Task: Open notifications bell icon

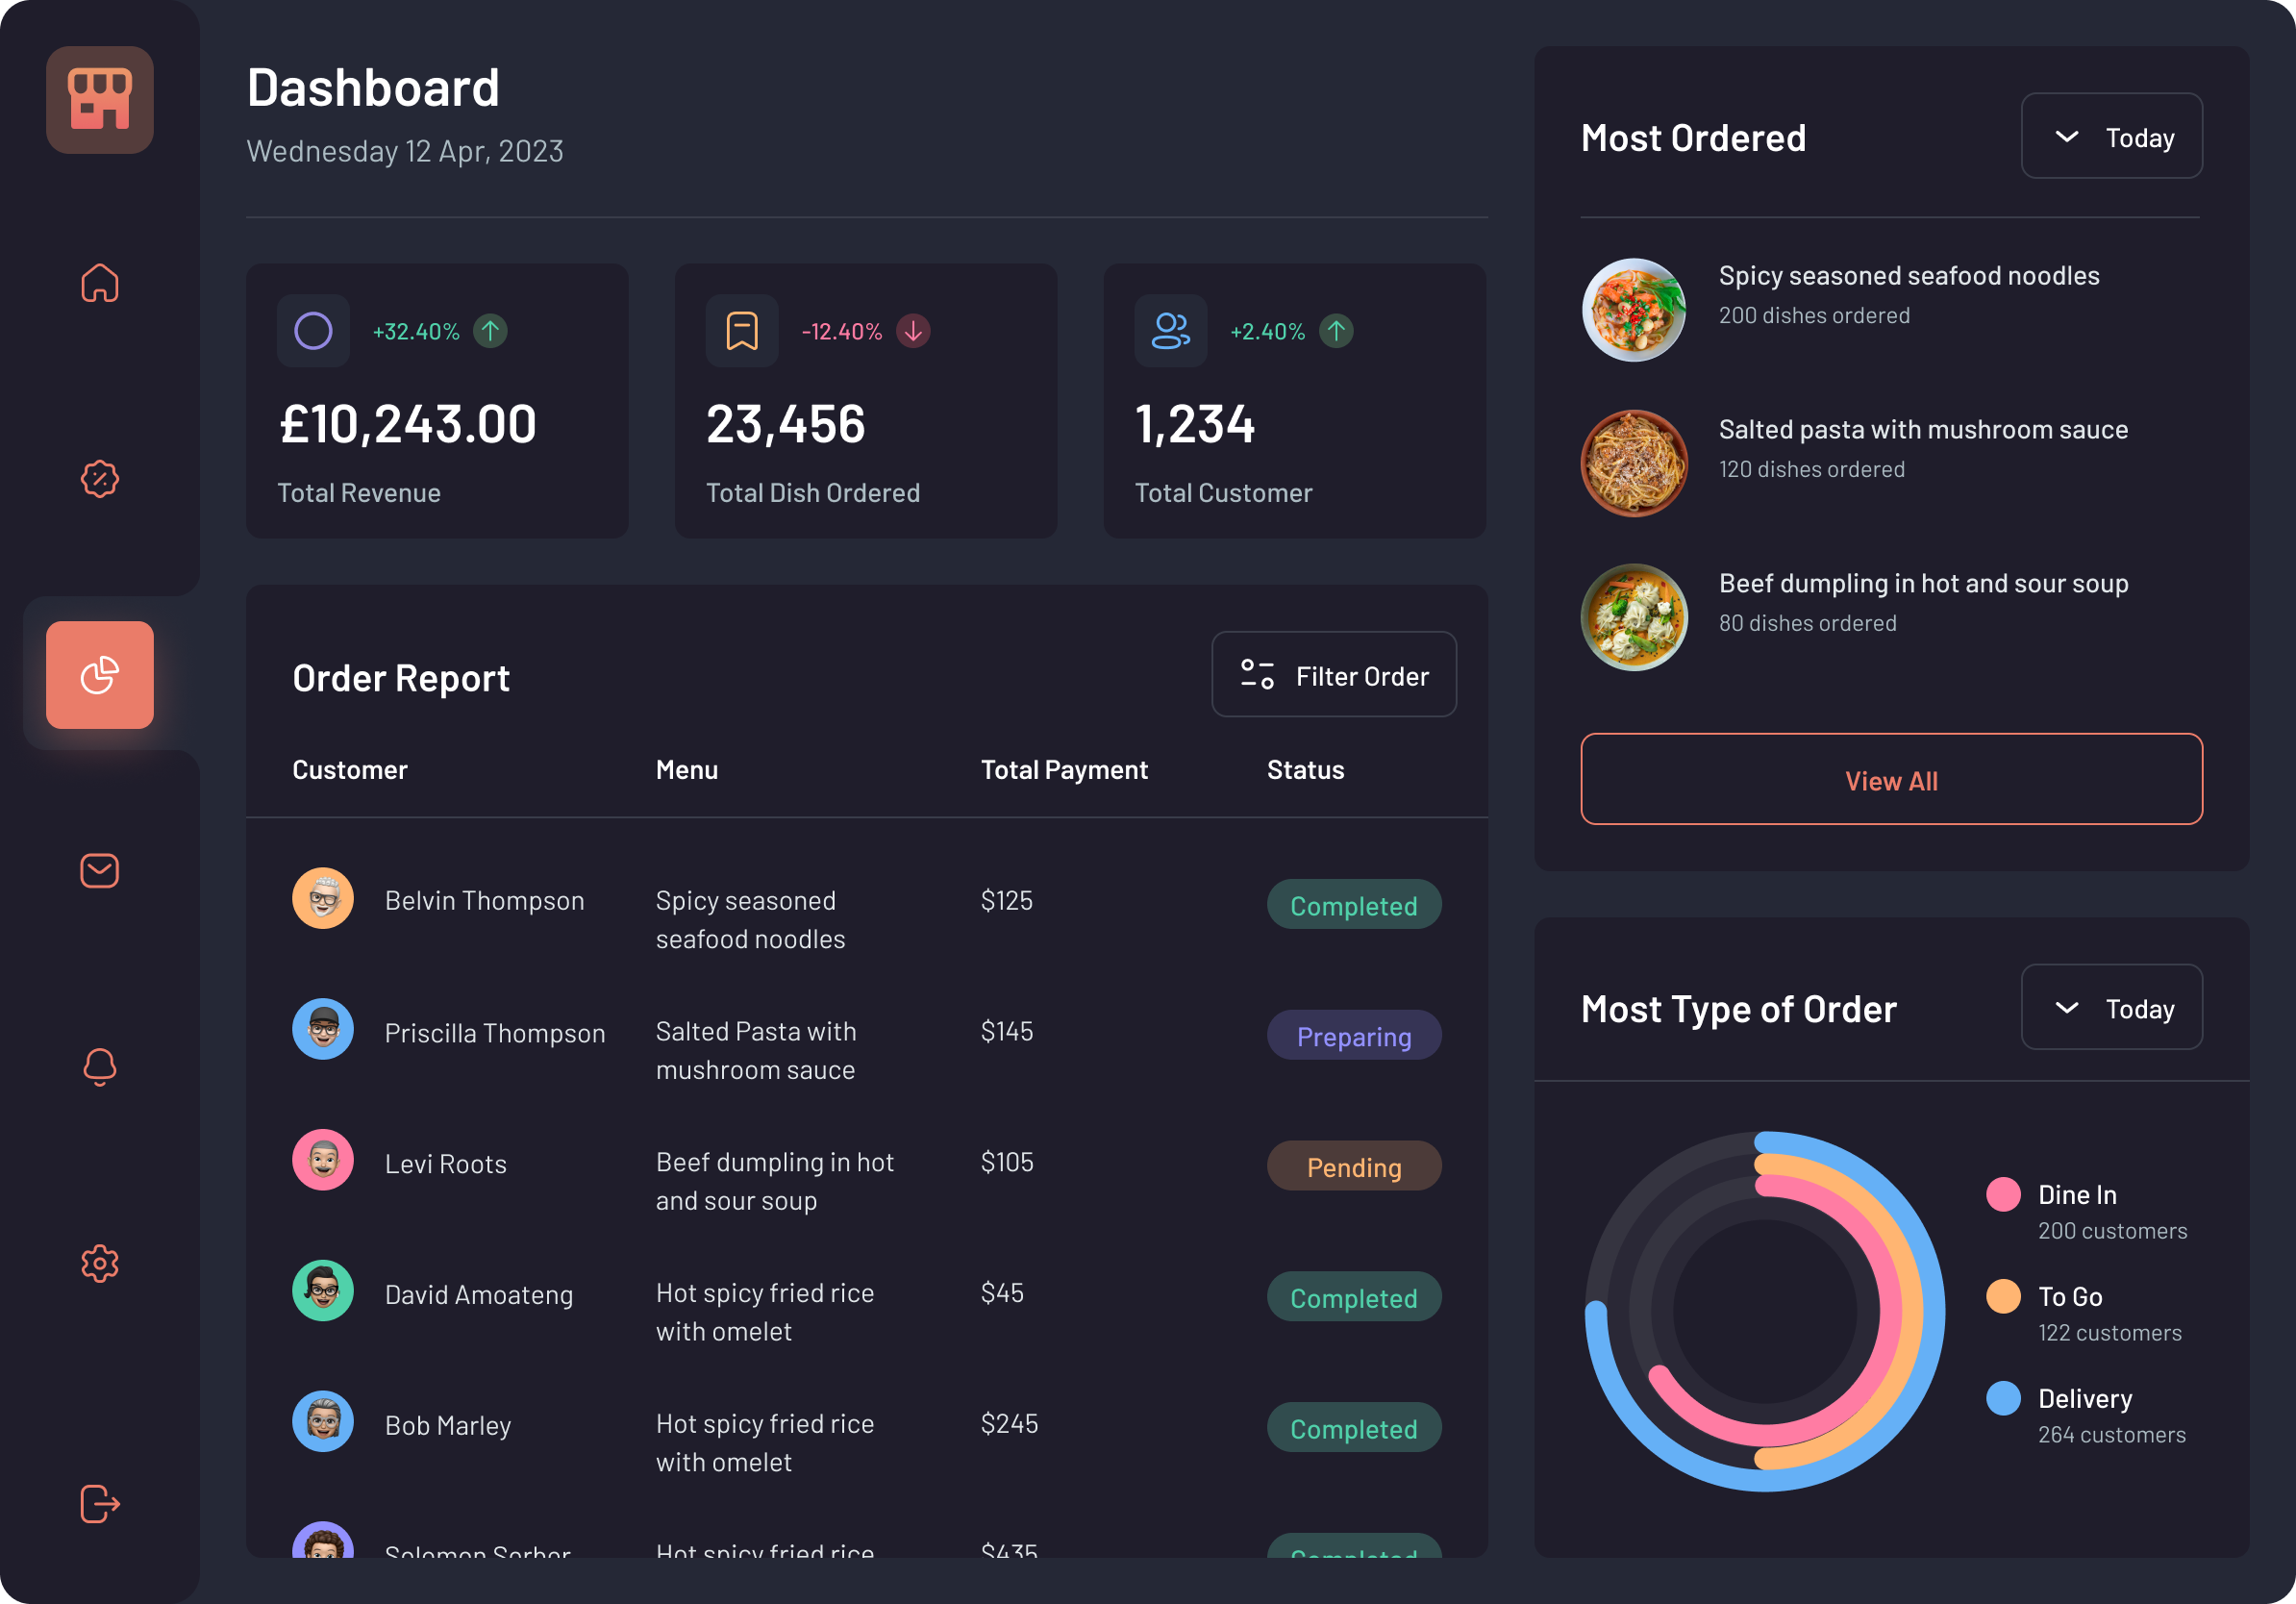Action: (99, 1067)
